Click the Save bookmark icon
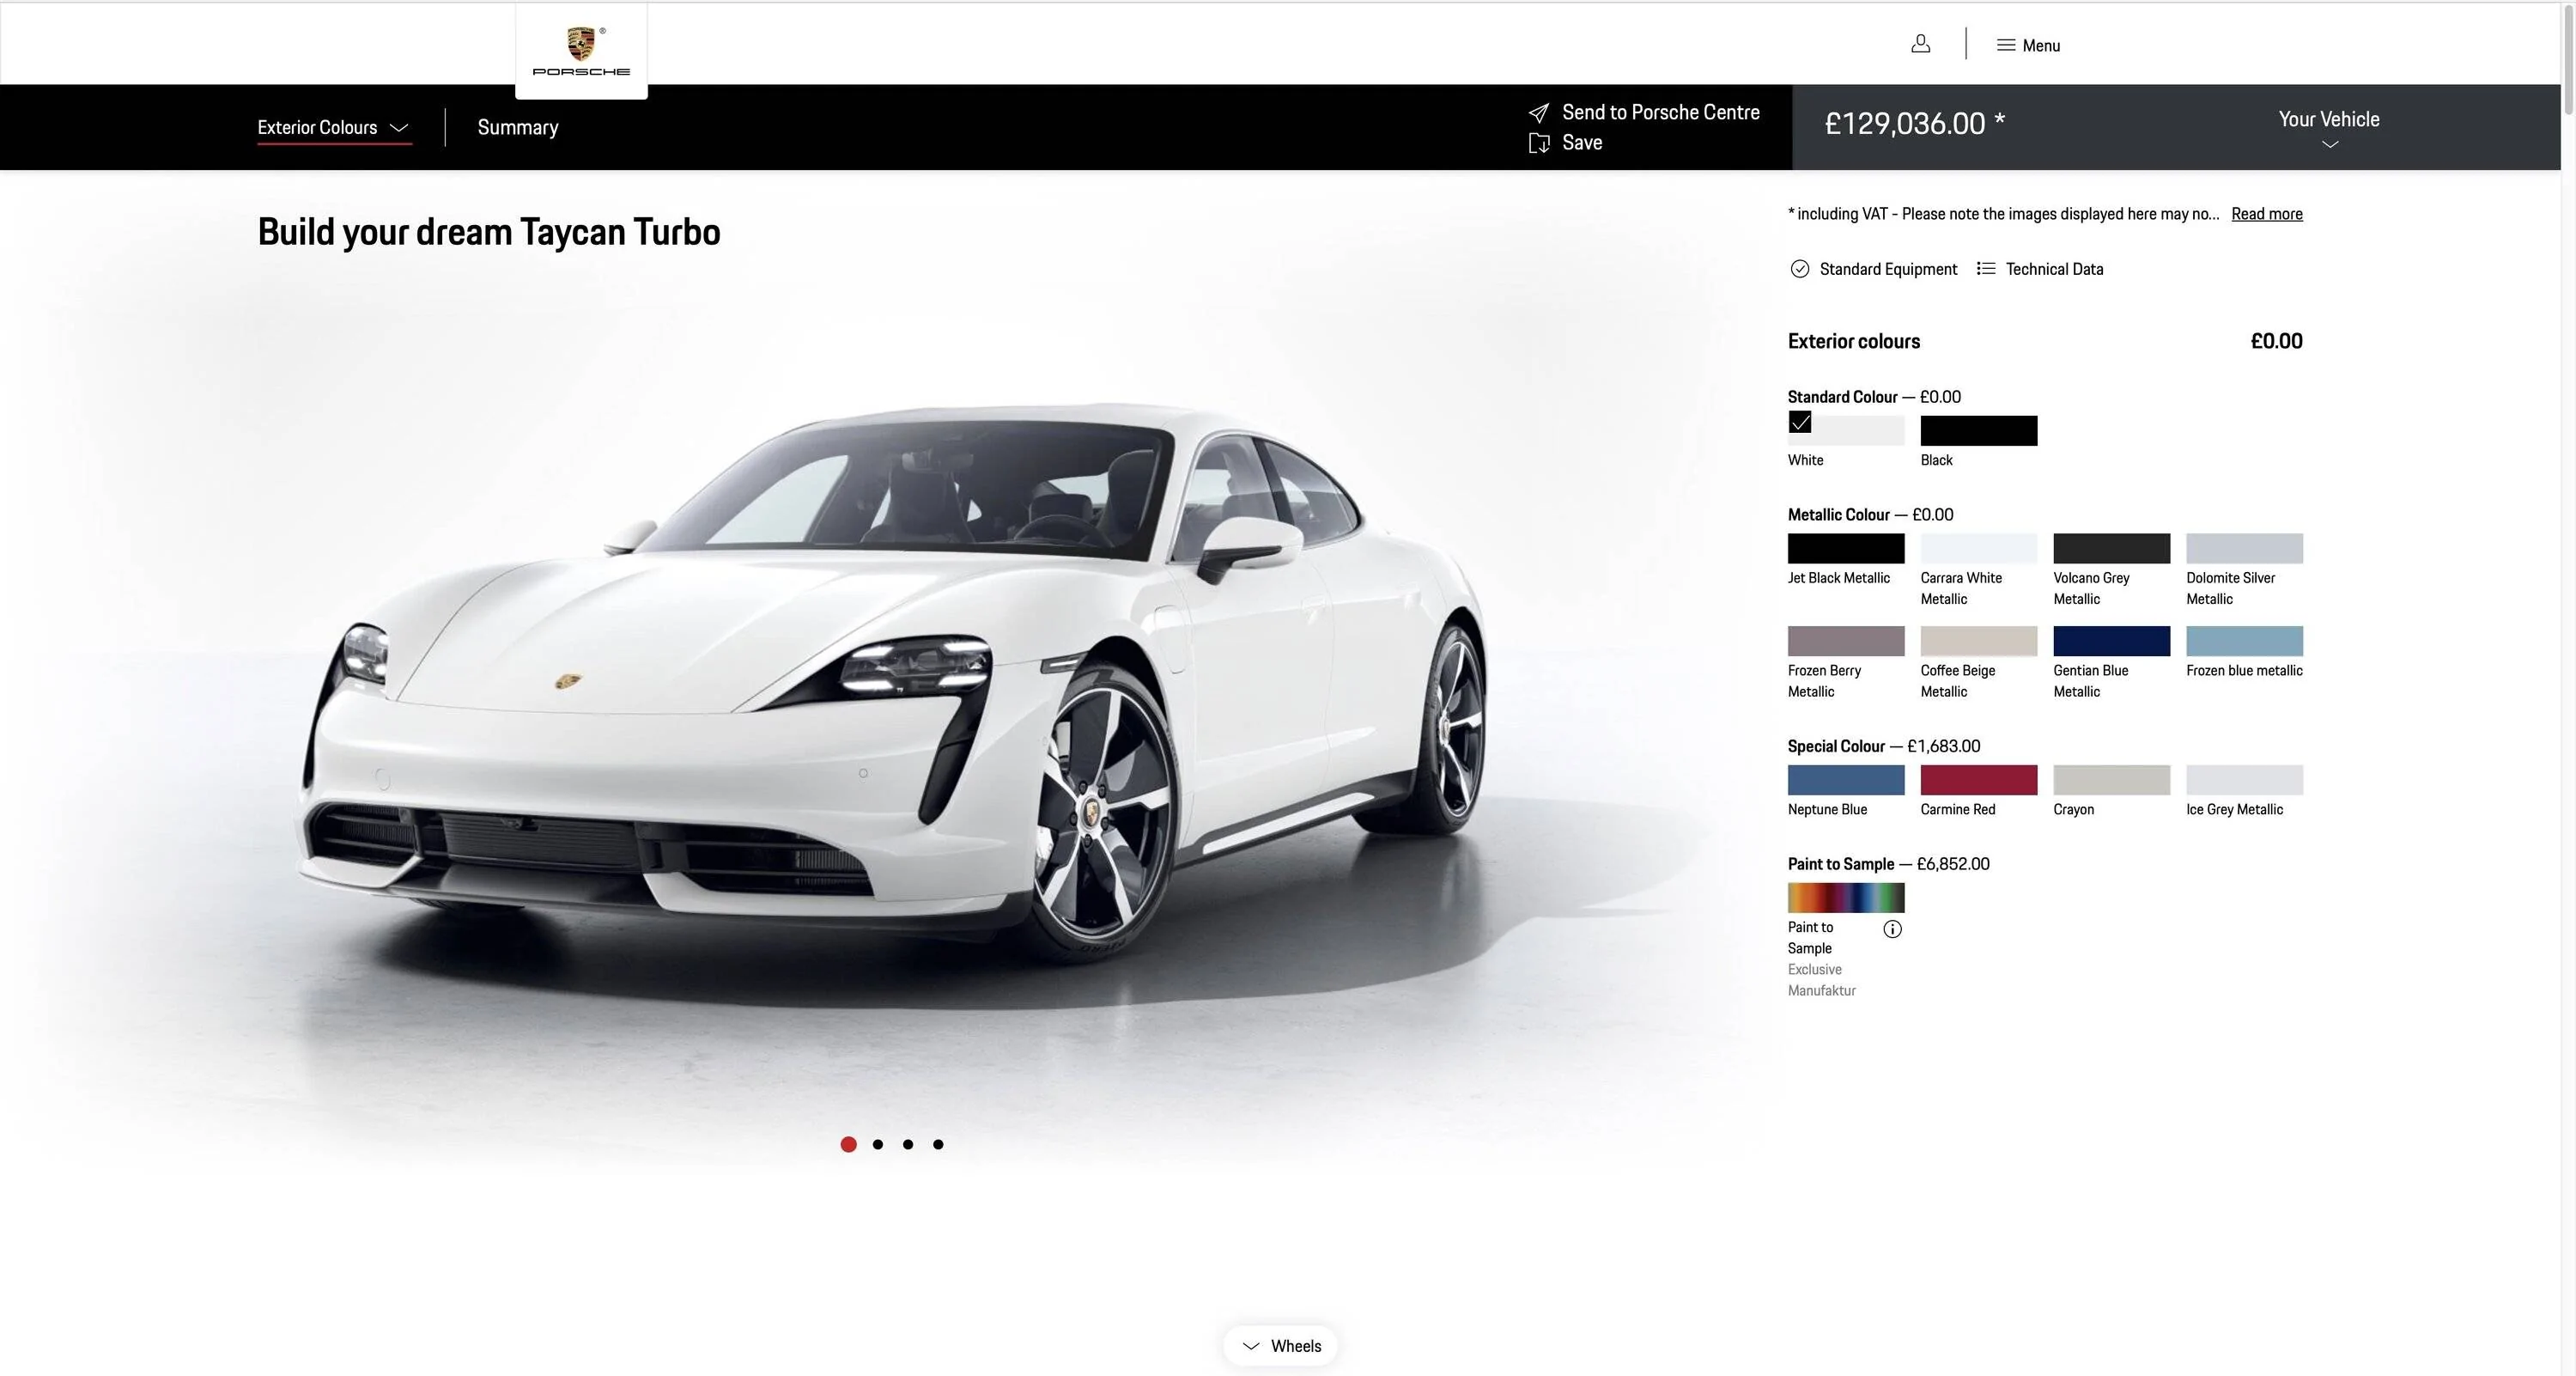The height and width of the screenshot is (1376, 2576). pyautogui.click(x=1539, y=143)
